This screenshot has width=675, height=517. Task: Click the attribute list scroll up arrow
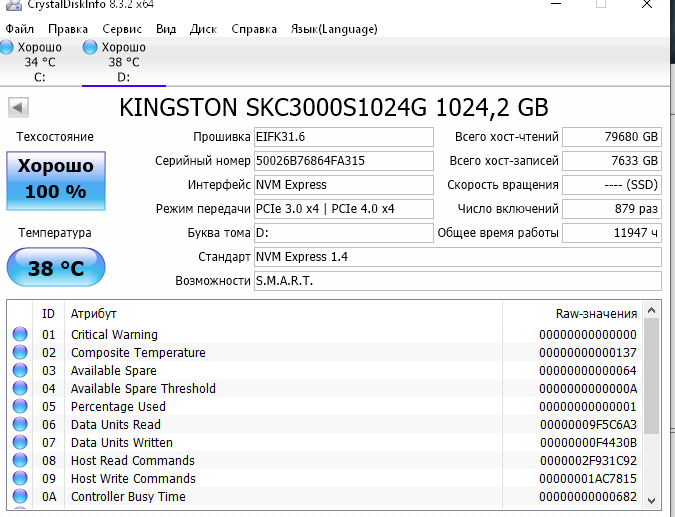(651, 310)
